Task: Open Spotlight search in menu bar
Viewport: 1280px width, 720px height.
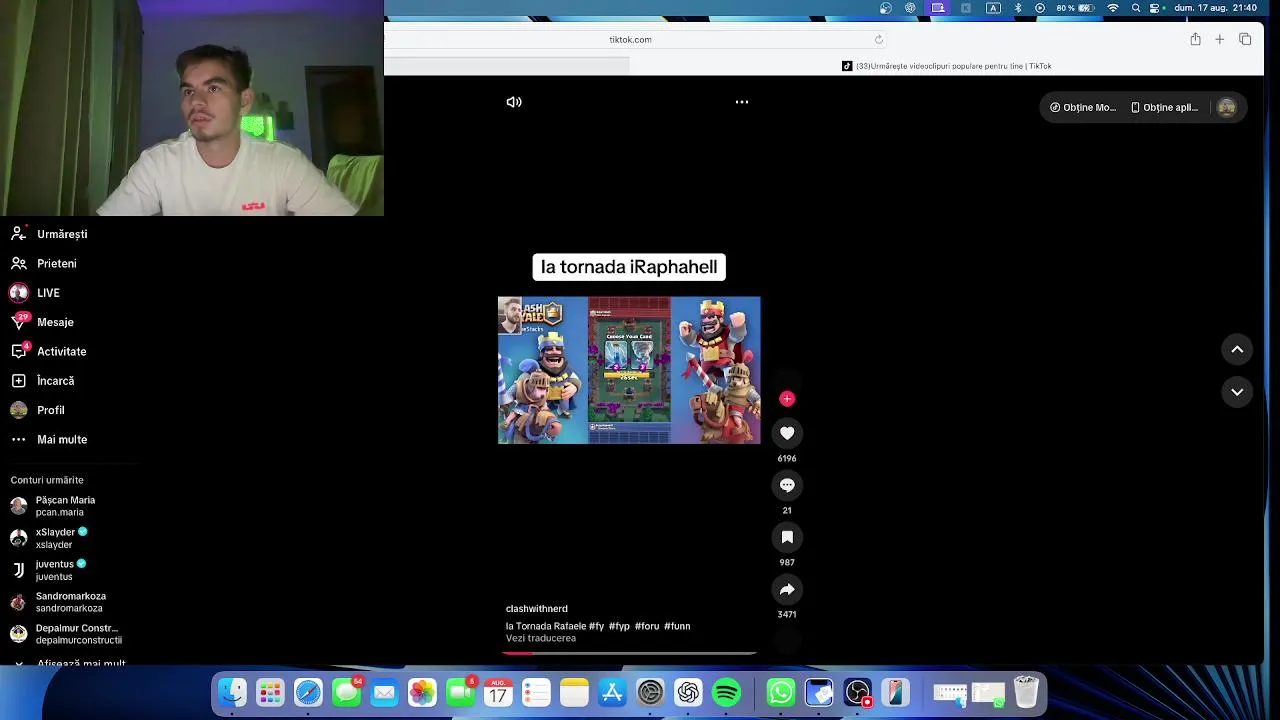Action: coord(1136,8)
